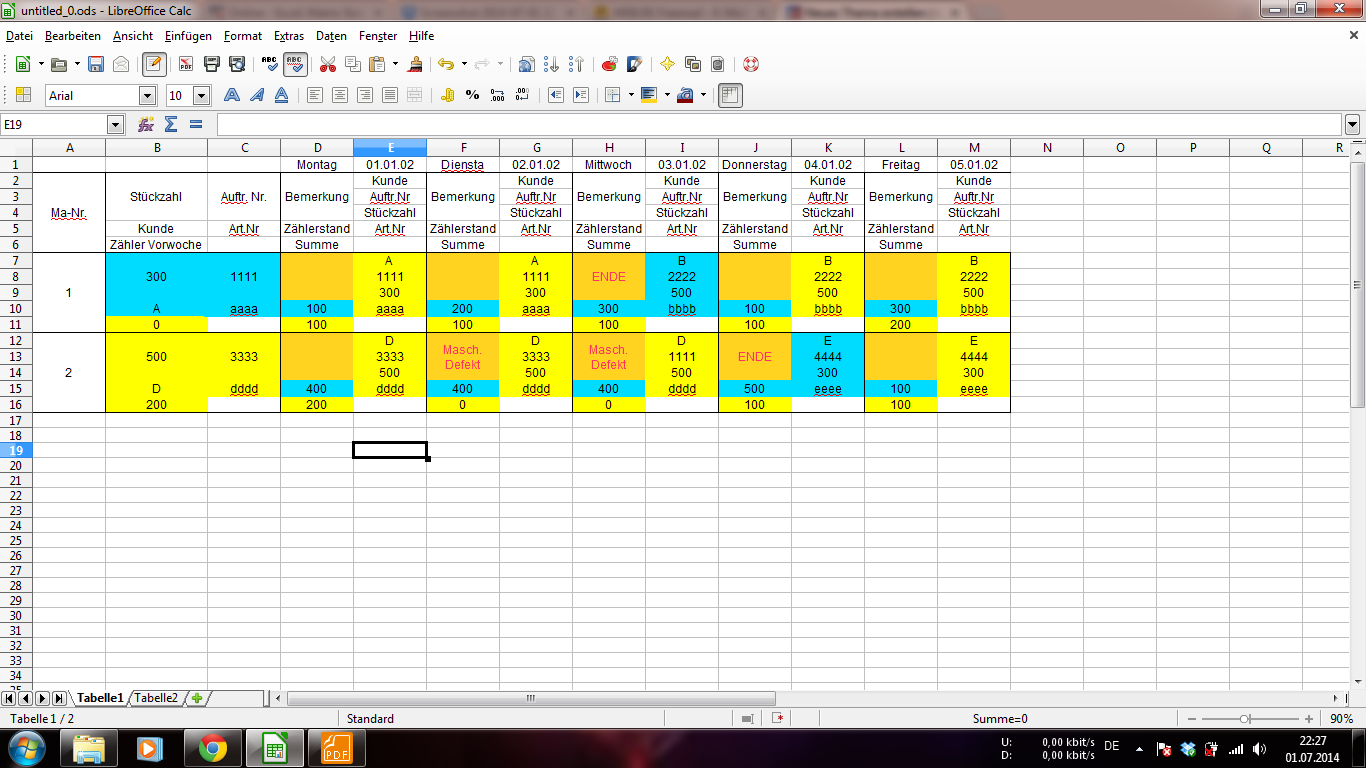Toggle Bold formatting
This screenshot has width=1366, height=768.
coord(232,95)
